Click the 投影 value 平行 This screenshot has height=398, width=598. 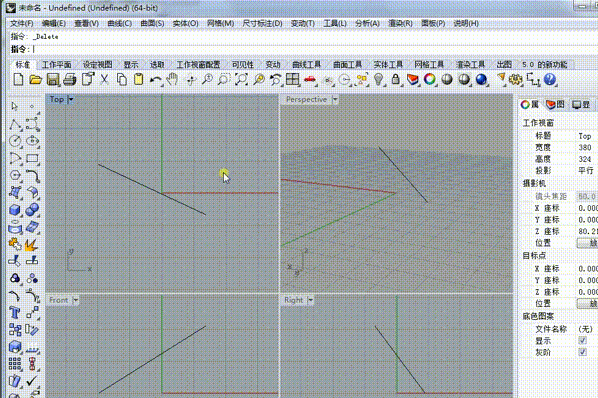585,170
